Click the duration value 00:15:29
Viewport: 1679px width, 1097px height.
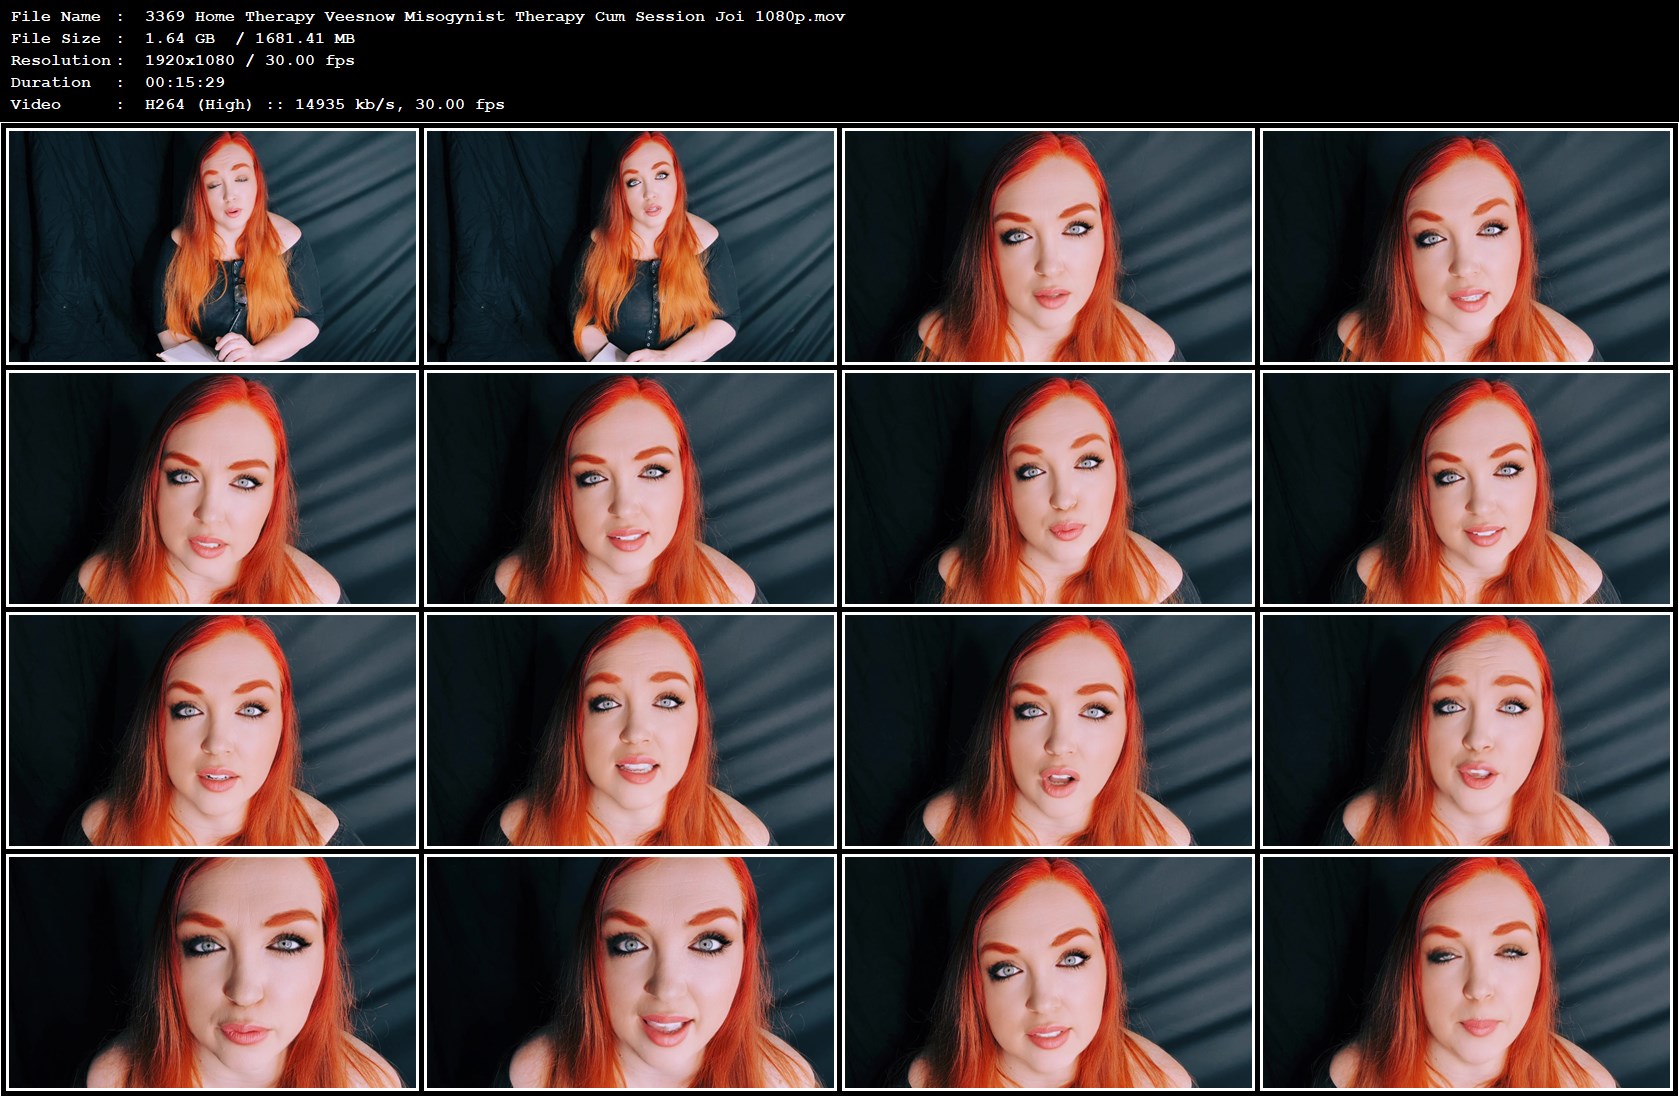(185, 82)
